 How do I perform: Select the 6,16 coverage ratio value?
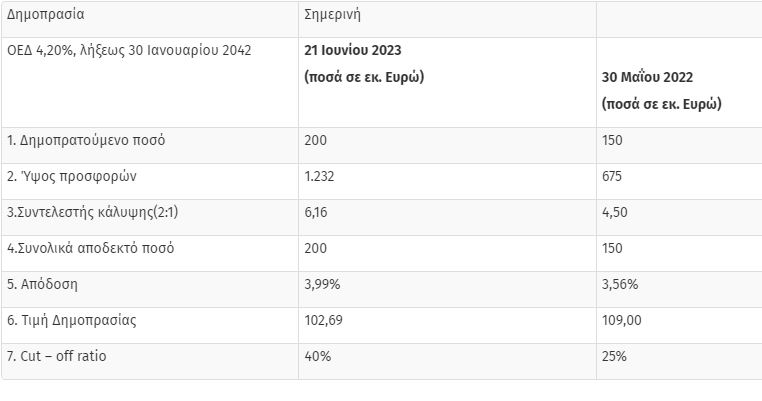point(316,212)
